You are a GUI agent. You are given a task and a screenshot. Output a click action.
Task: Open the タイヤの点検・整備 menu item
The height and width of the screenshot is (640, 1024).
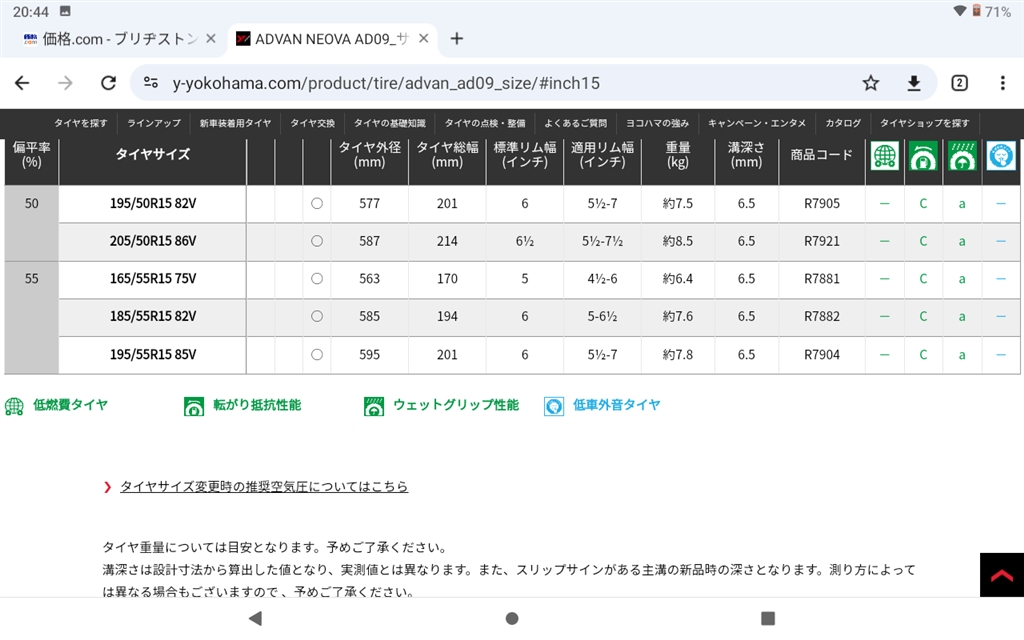click(485, 123)
